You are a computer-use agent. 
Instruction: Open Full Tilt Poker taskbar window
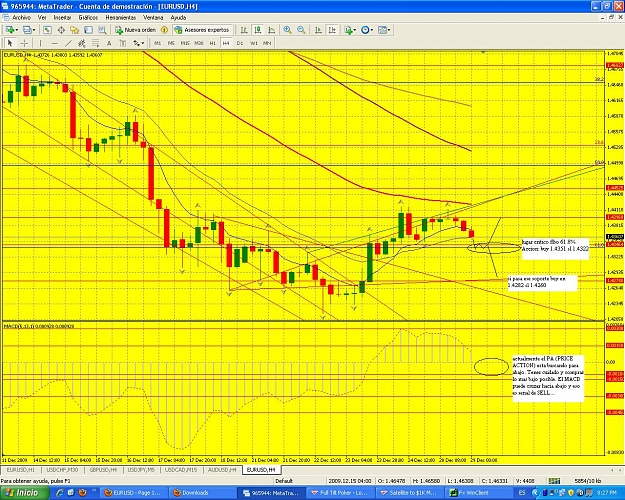click(x=342, y=493)
